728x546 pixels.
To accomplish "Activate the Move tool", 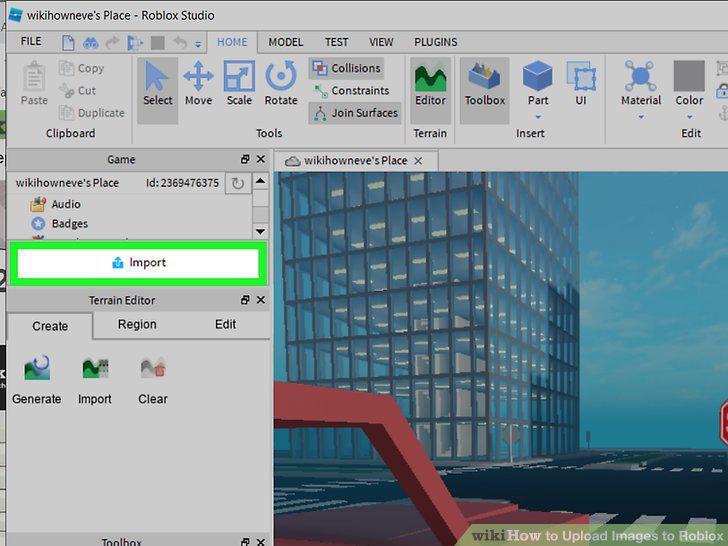I will point(198,84).
